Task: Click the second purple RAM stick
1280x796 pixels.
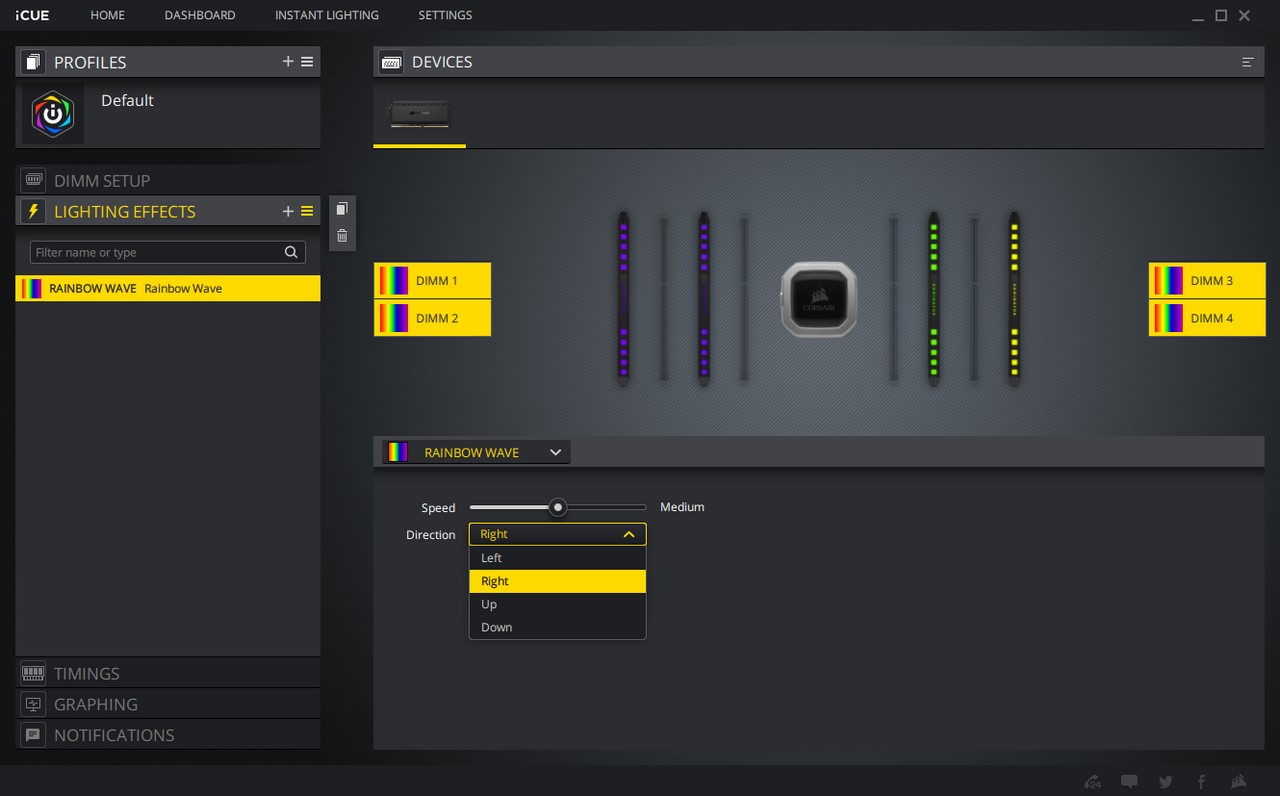Action: click(x=703, y=298)
